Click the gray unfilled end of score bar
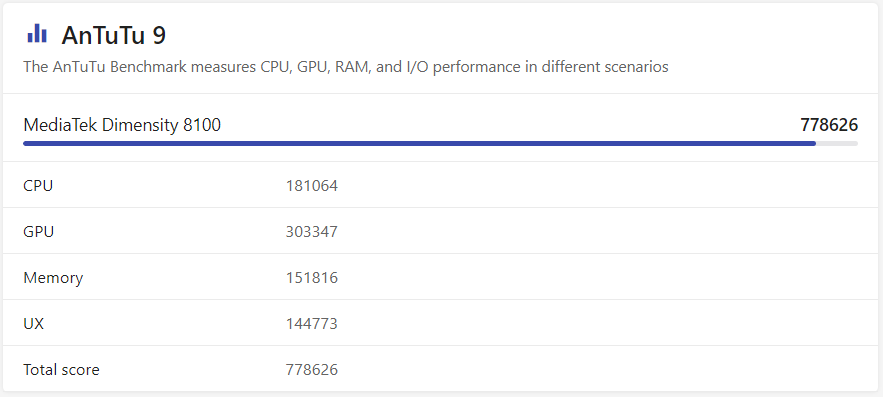The width and height of the screenshot is (883, 397). [837, 144]
